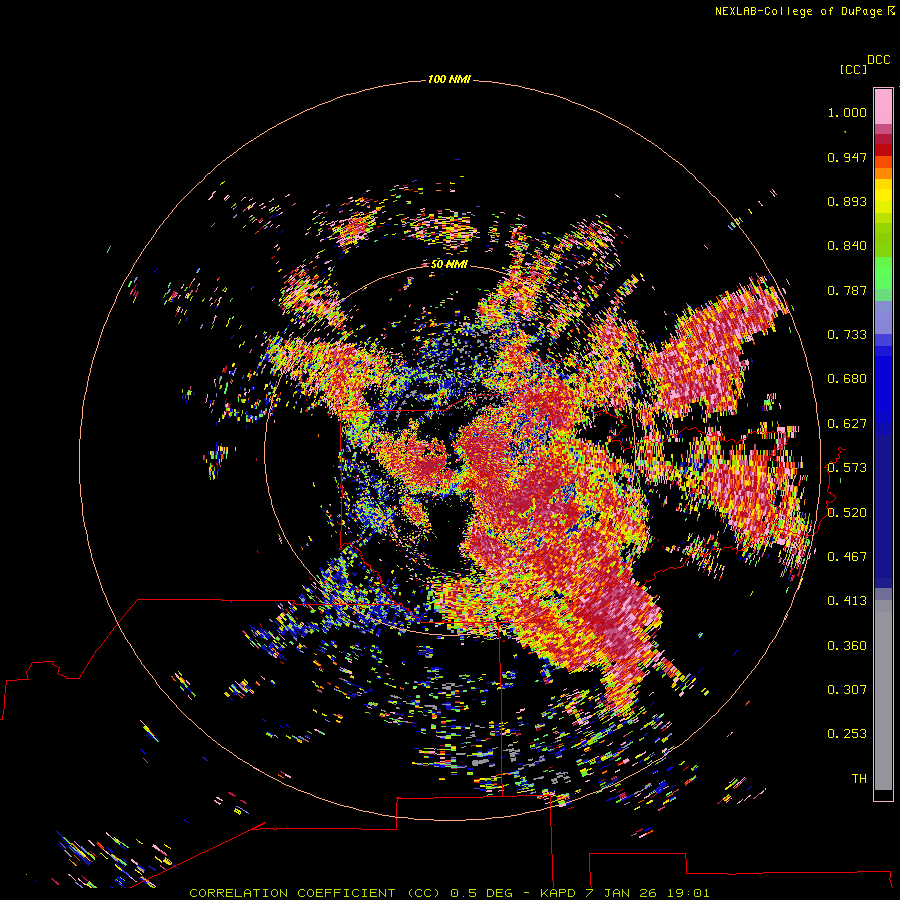Click the DCC label above the color scale
The image size is (900, 900).
click(879, 60)
